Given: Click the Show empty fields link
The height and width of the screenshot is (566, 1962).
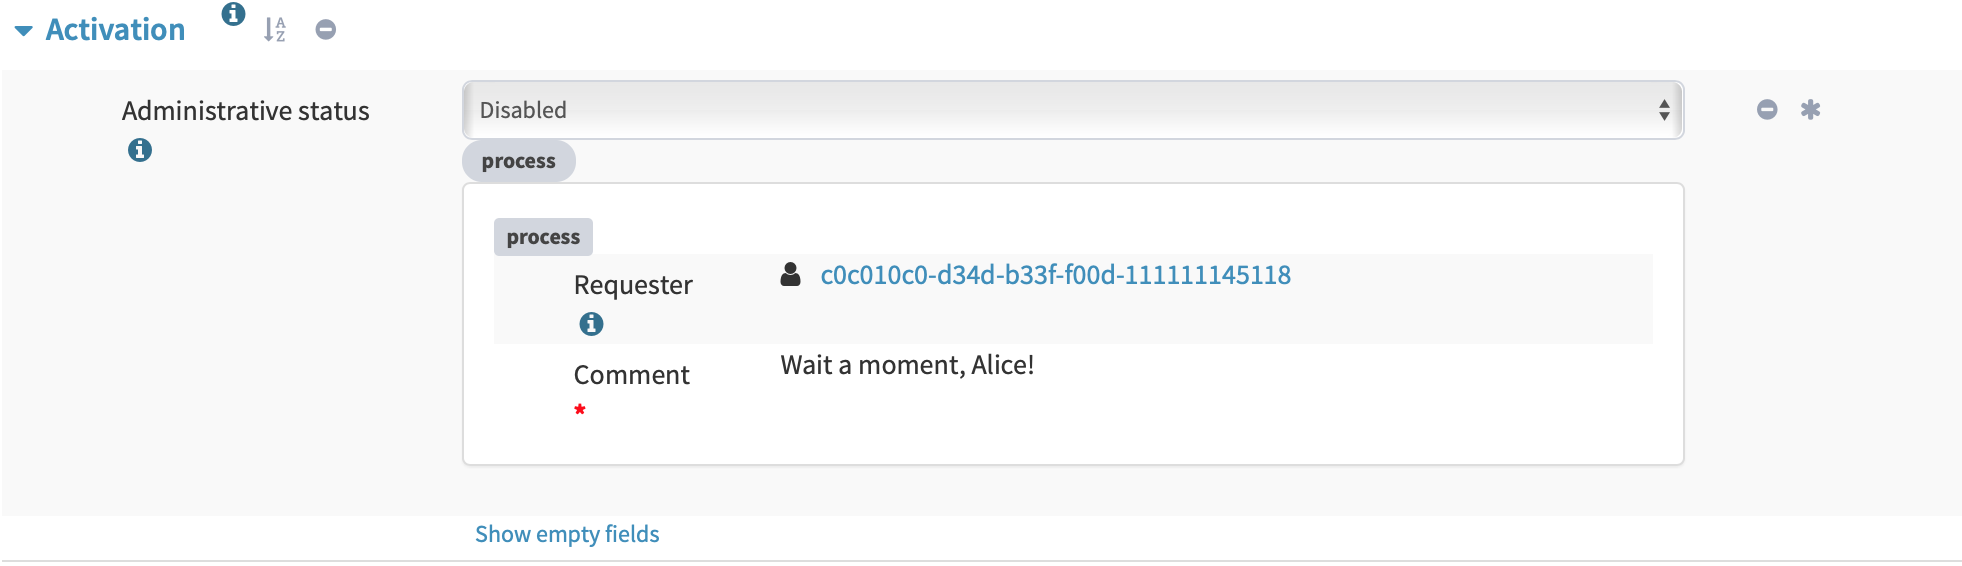Looking at the screenshot, I should pos(567,534).
